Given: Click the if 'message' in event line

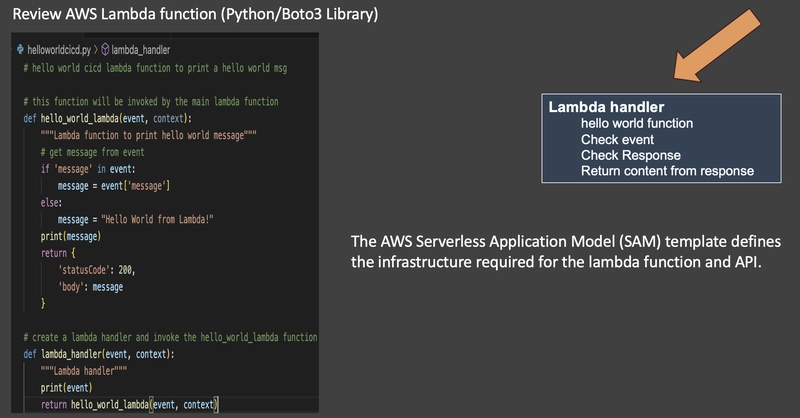Looking at the screenshot, I should [88, 169].
